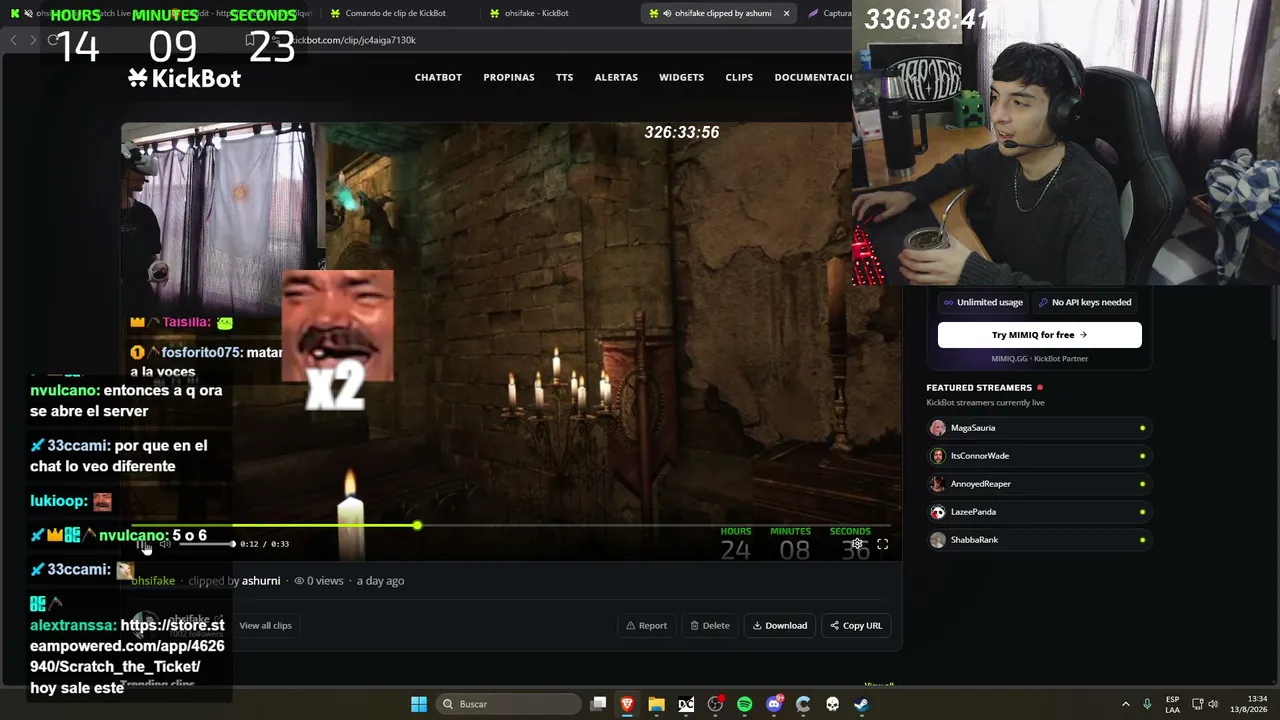Go forward with browser forward arrow
The height and width of the screenshot is (720, 1280).
point(33,40)
